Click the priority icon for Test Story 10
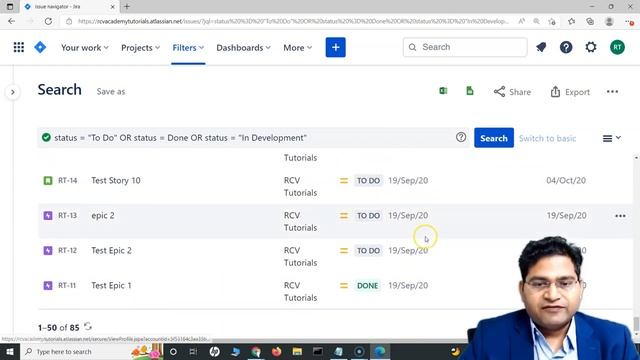The height and width of the screenshot is (360, 640). pos(344,180)
